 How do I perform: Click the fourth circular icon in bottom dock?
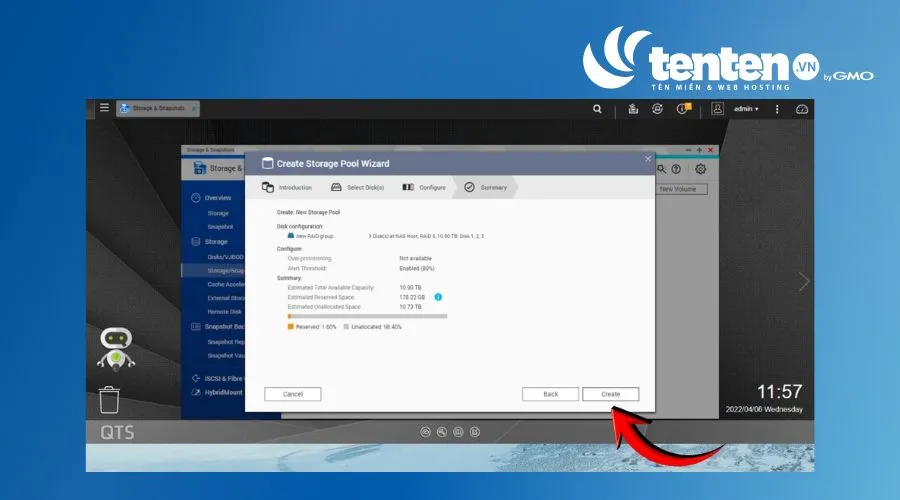475,432
